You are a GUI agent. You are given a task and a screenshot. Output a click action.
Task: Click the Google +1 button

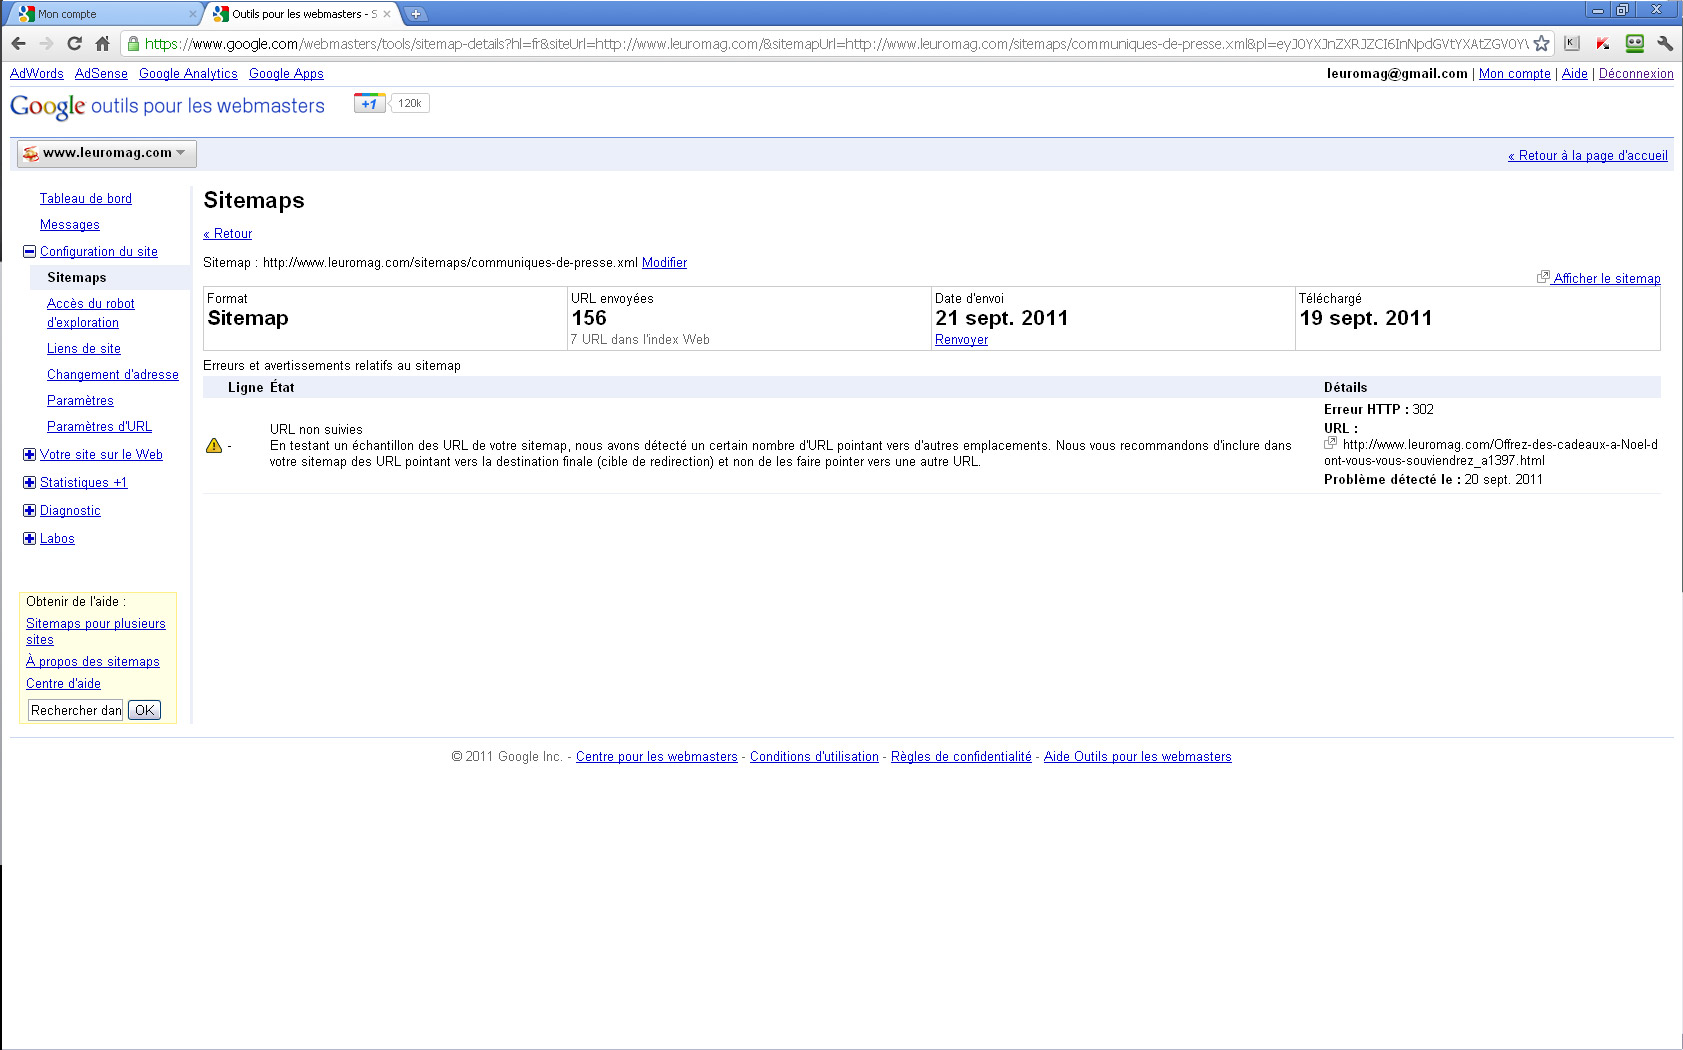[369, 103]
